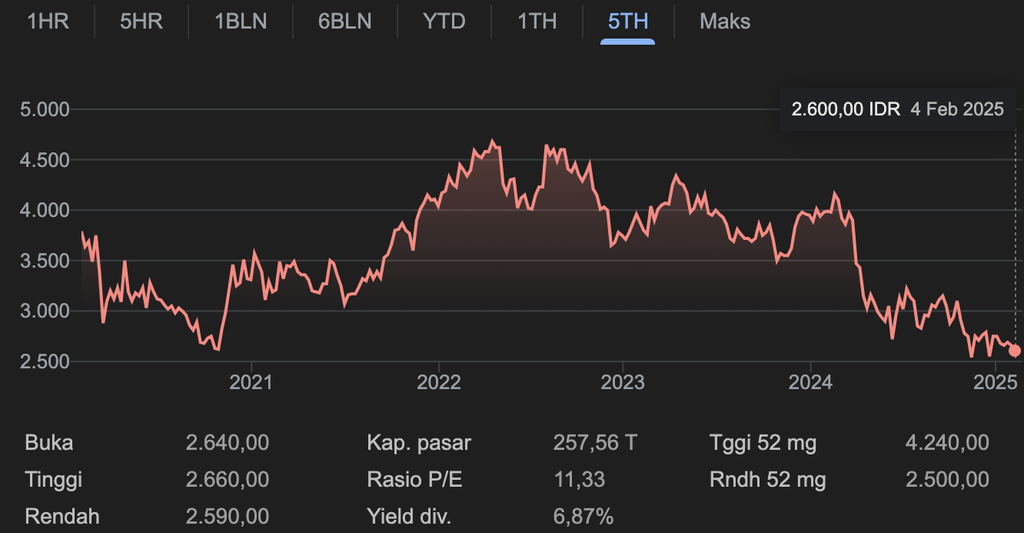The image size is (1024, 533).
Task: Click the Rasio P/E label
Action: (415, 480)
